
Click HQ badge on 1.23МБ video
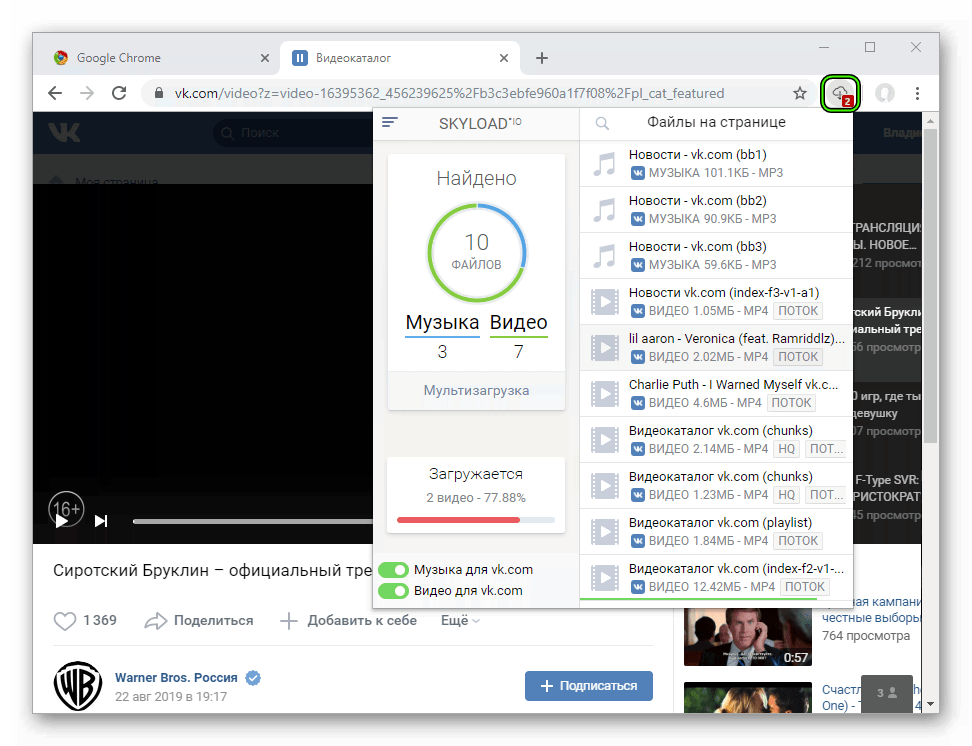[786, 494]
